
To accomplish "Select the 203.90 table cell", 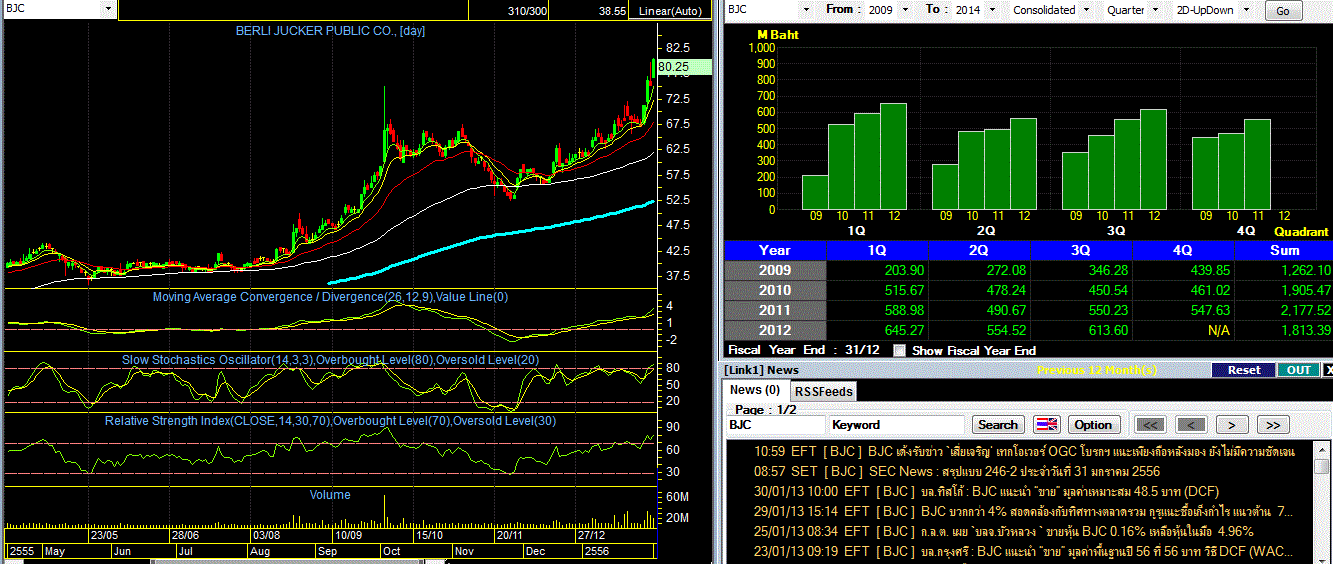I will click(x=877, y=270).
